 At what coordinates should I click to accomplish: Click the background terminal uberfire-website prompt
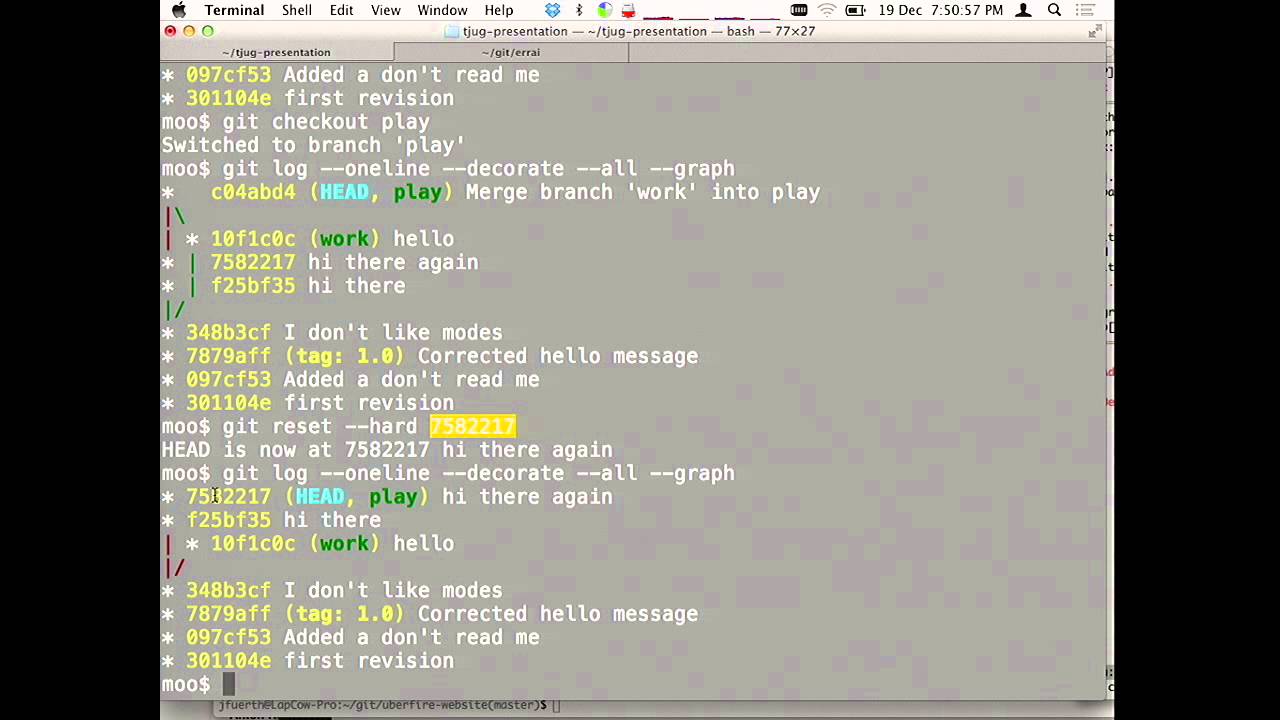coord(384,706)
